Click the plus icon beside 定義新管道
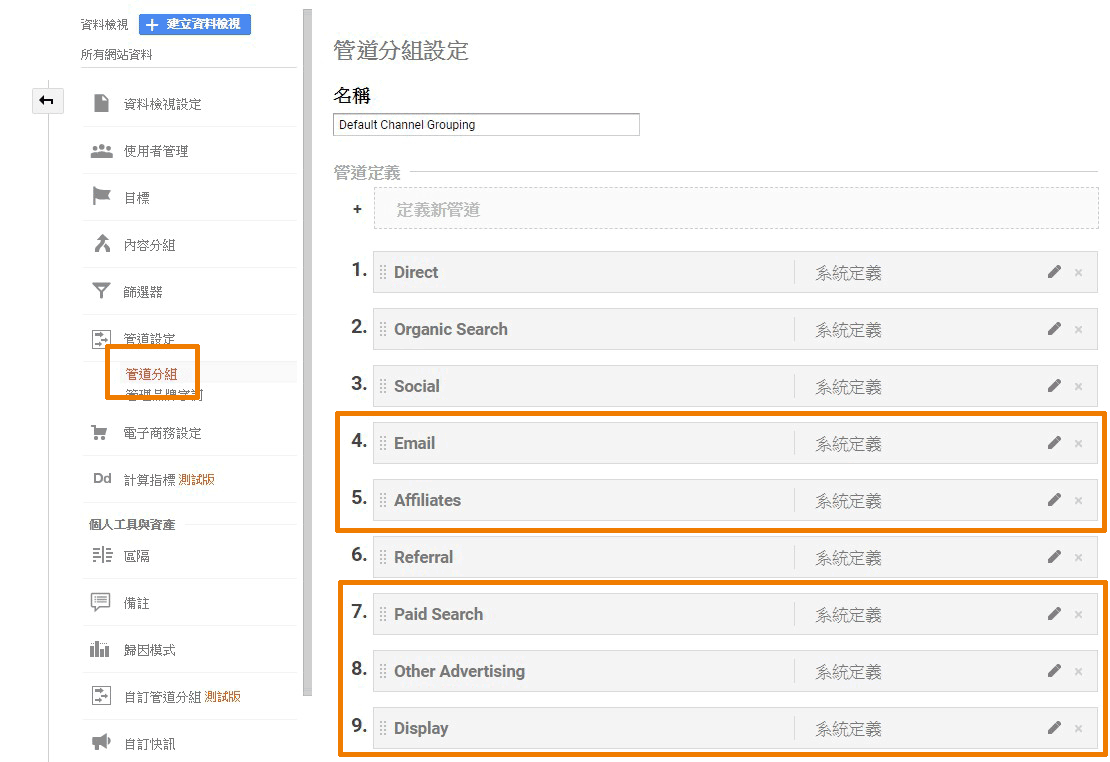The width and height of the screenshot is (1110, 762). tap(357, 210)
